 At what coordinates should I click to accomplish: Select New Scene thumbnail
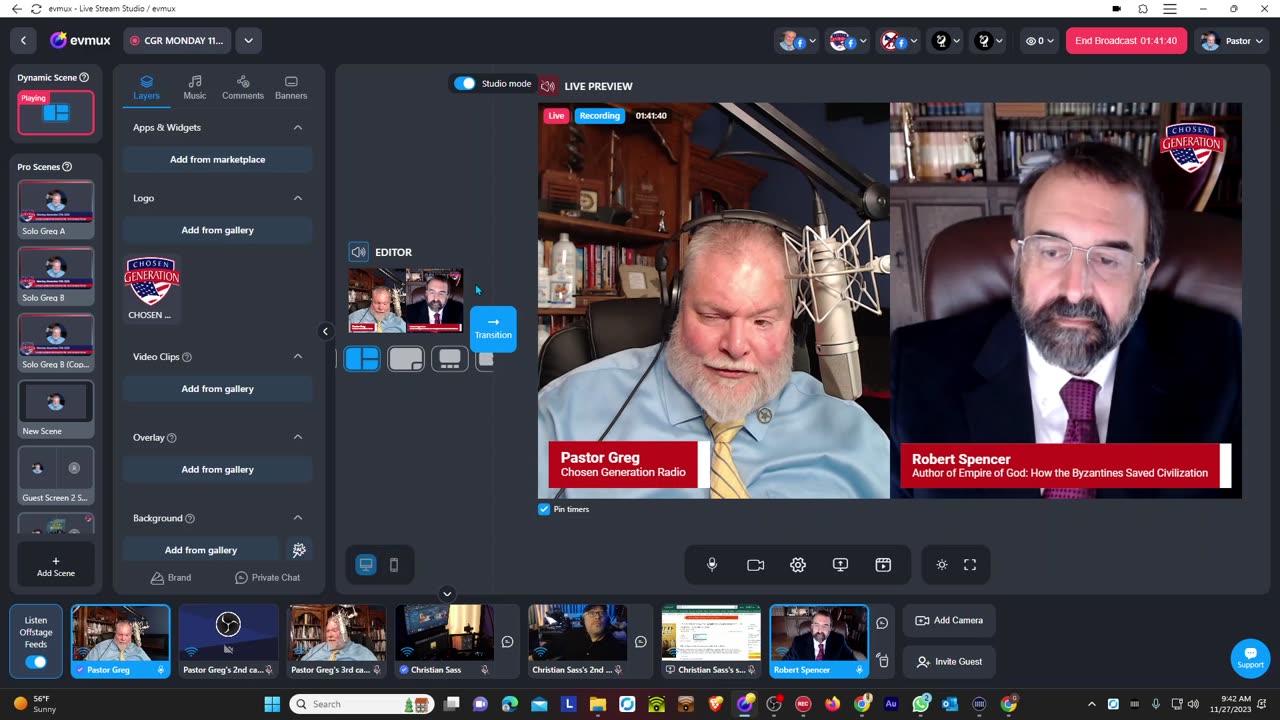tap(56, 409)
